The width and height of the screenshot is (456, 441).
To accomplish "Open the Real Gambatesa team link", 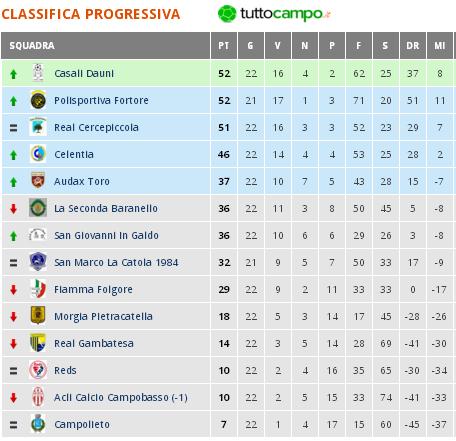I will [x=94, y=343].
